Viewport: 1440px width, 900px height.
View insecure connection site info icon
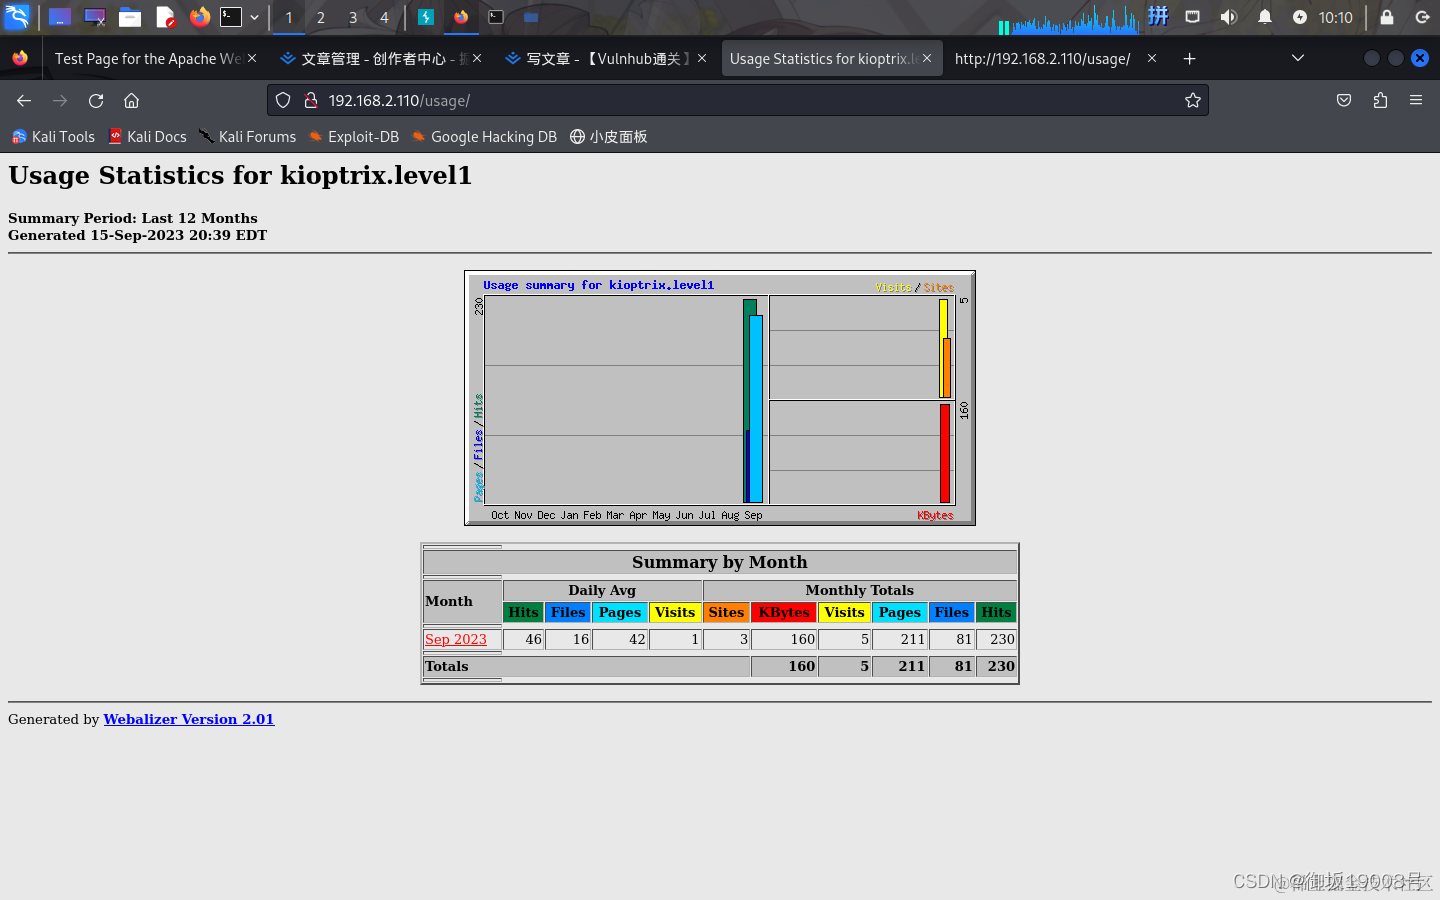click(311, 100)
